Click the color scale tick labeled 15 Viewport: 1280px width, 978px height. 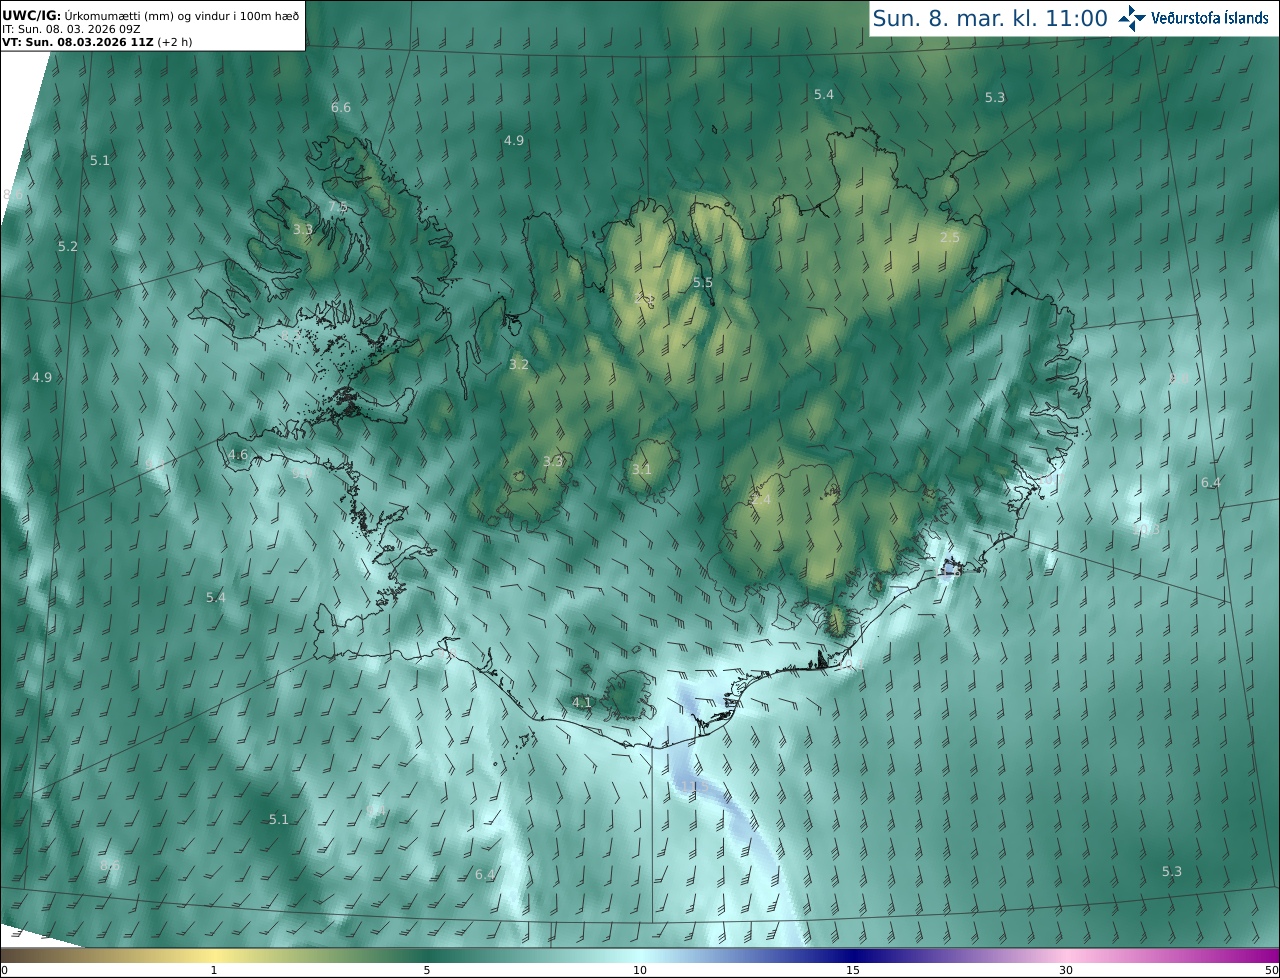(x=853, y=970)
